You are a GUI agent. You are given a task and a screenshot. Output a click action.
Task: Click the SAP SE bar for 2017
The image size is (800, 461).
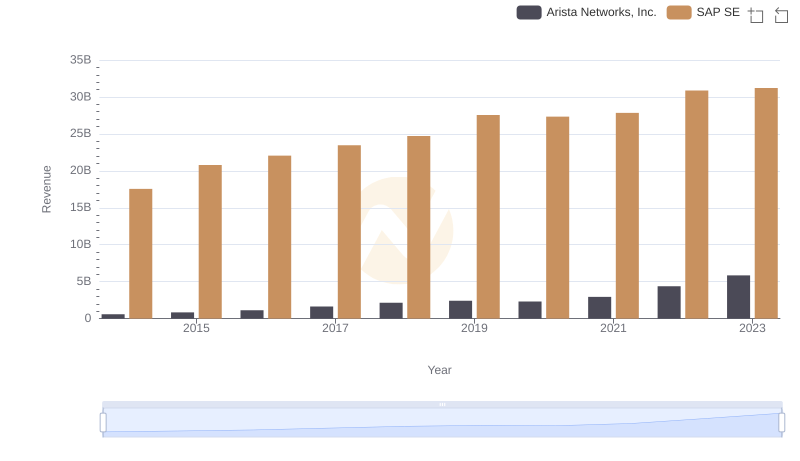(349, 232)
